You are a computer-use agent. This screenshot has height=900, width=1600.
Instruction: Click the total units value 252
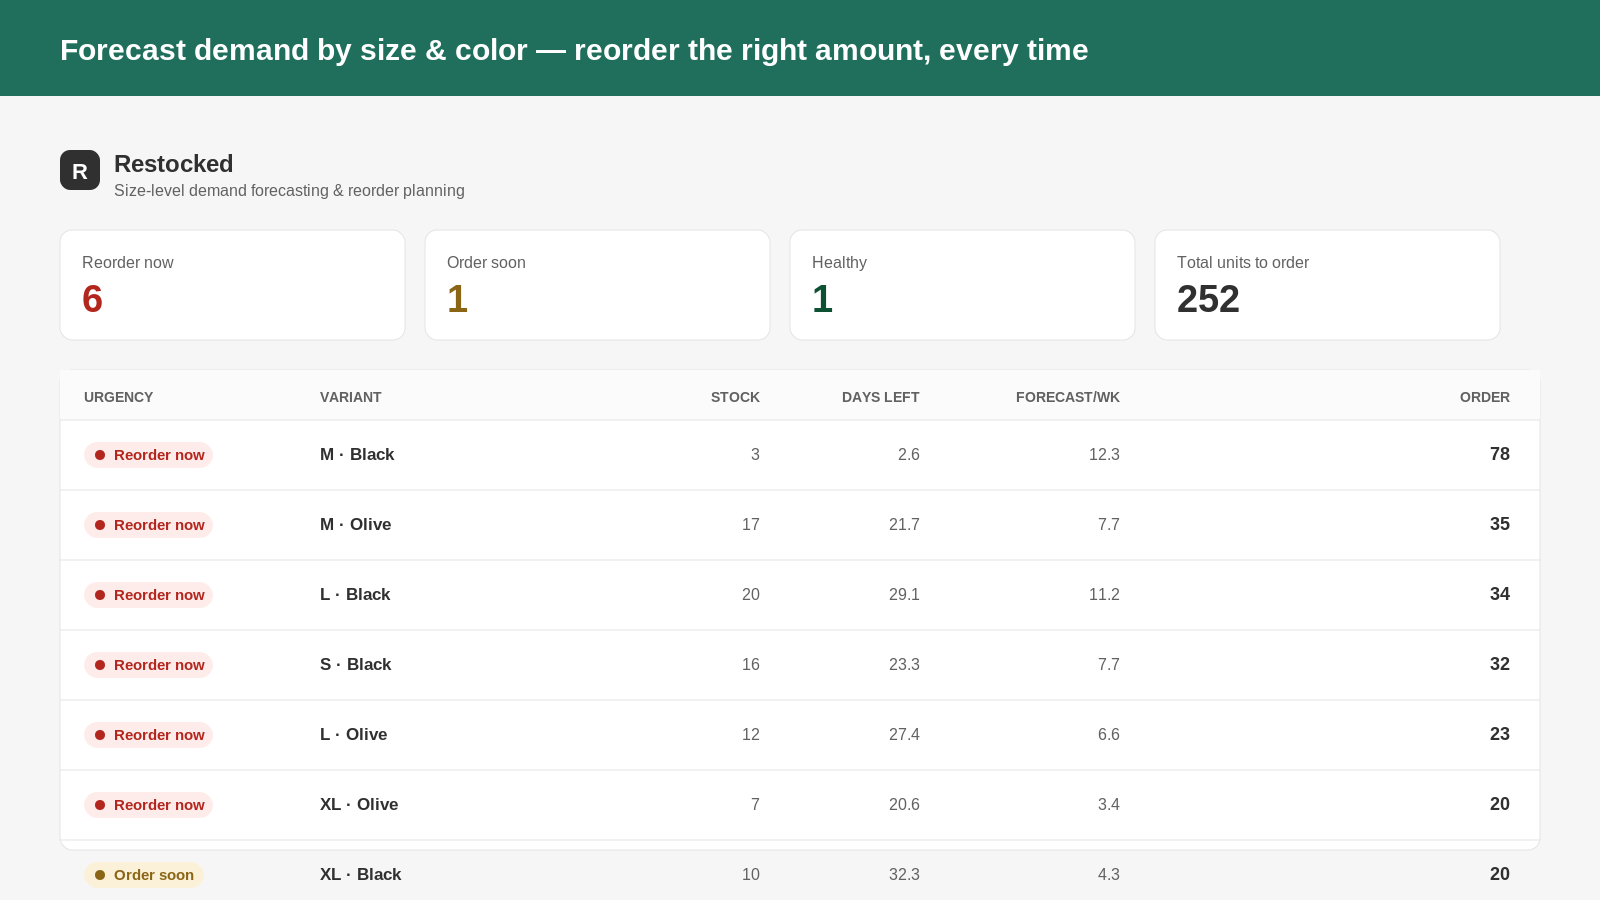click(x=1208, y=299)
